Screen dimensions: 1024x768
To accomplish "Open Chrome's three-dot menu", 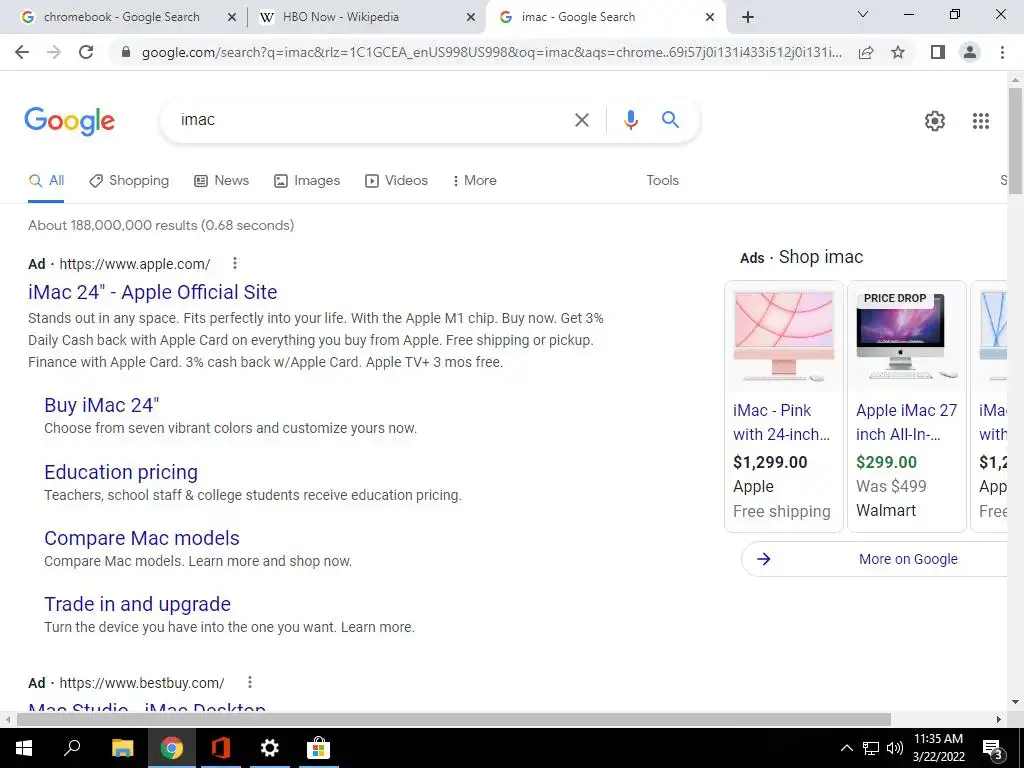I will pos(1002,52).
